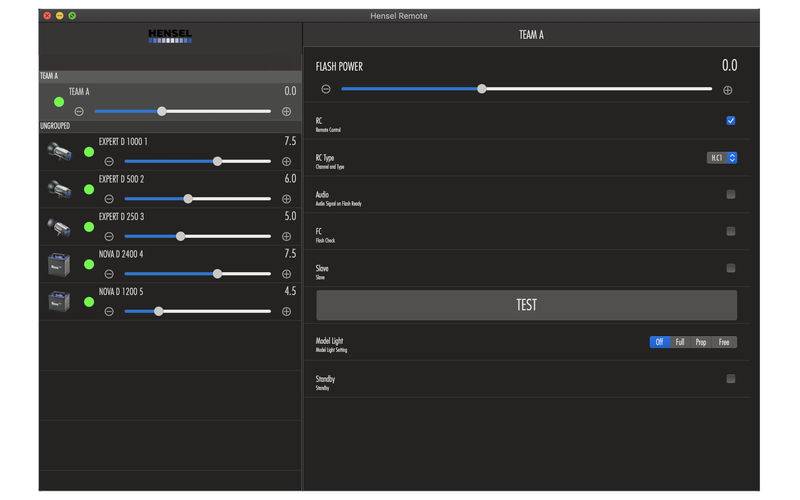The height and width of the screenshot is (500, 800).
Task: Click green status dot of Nova D 1200 5
Action: pyautogui.click(x=89, y=302)
